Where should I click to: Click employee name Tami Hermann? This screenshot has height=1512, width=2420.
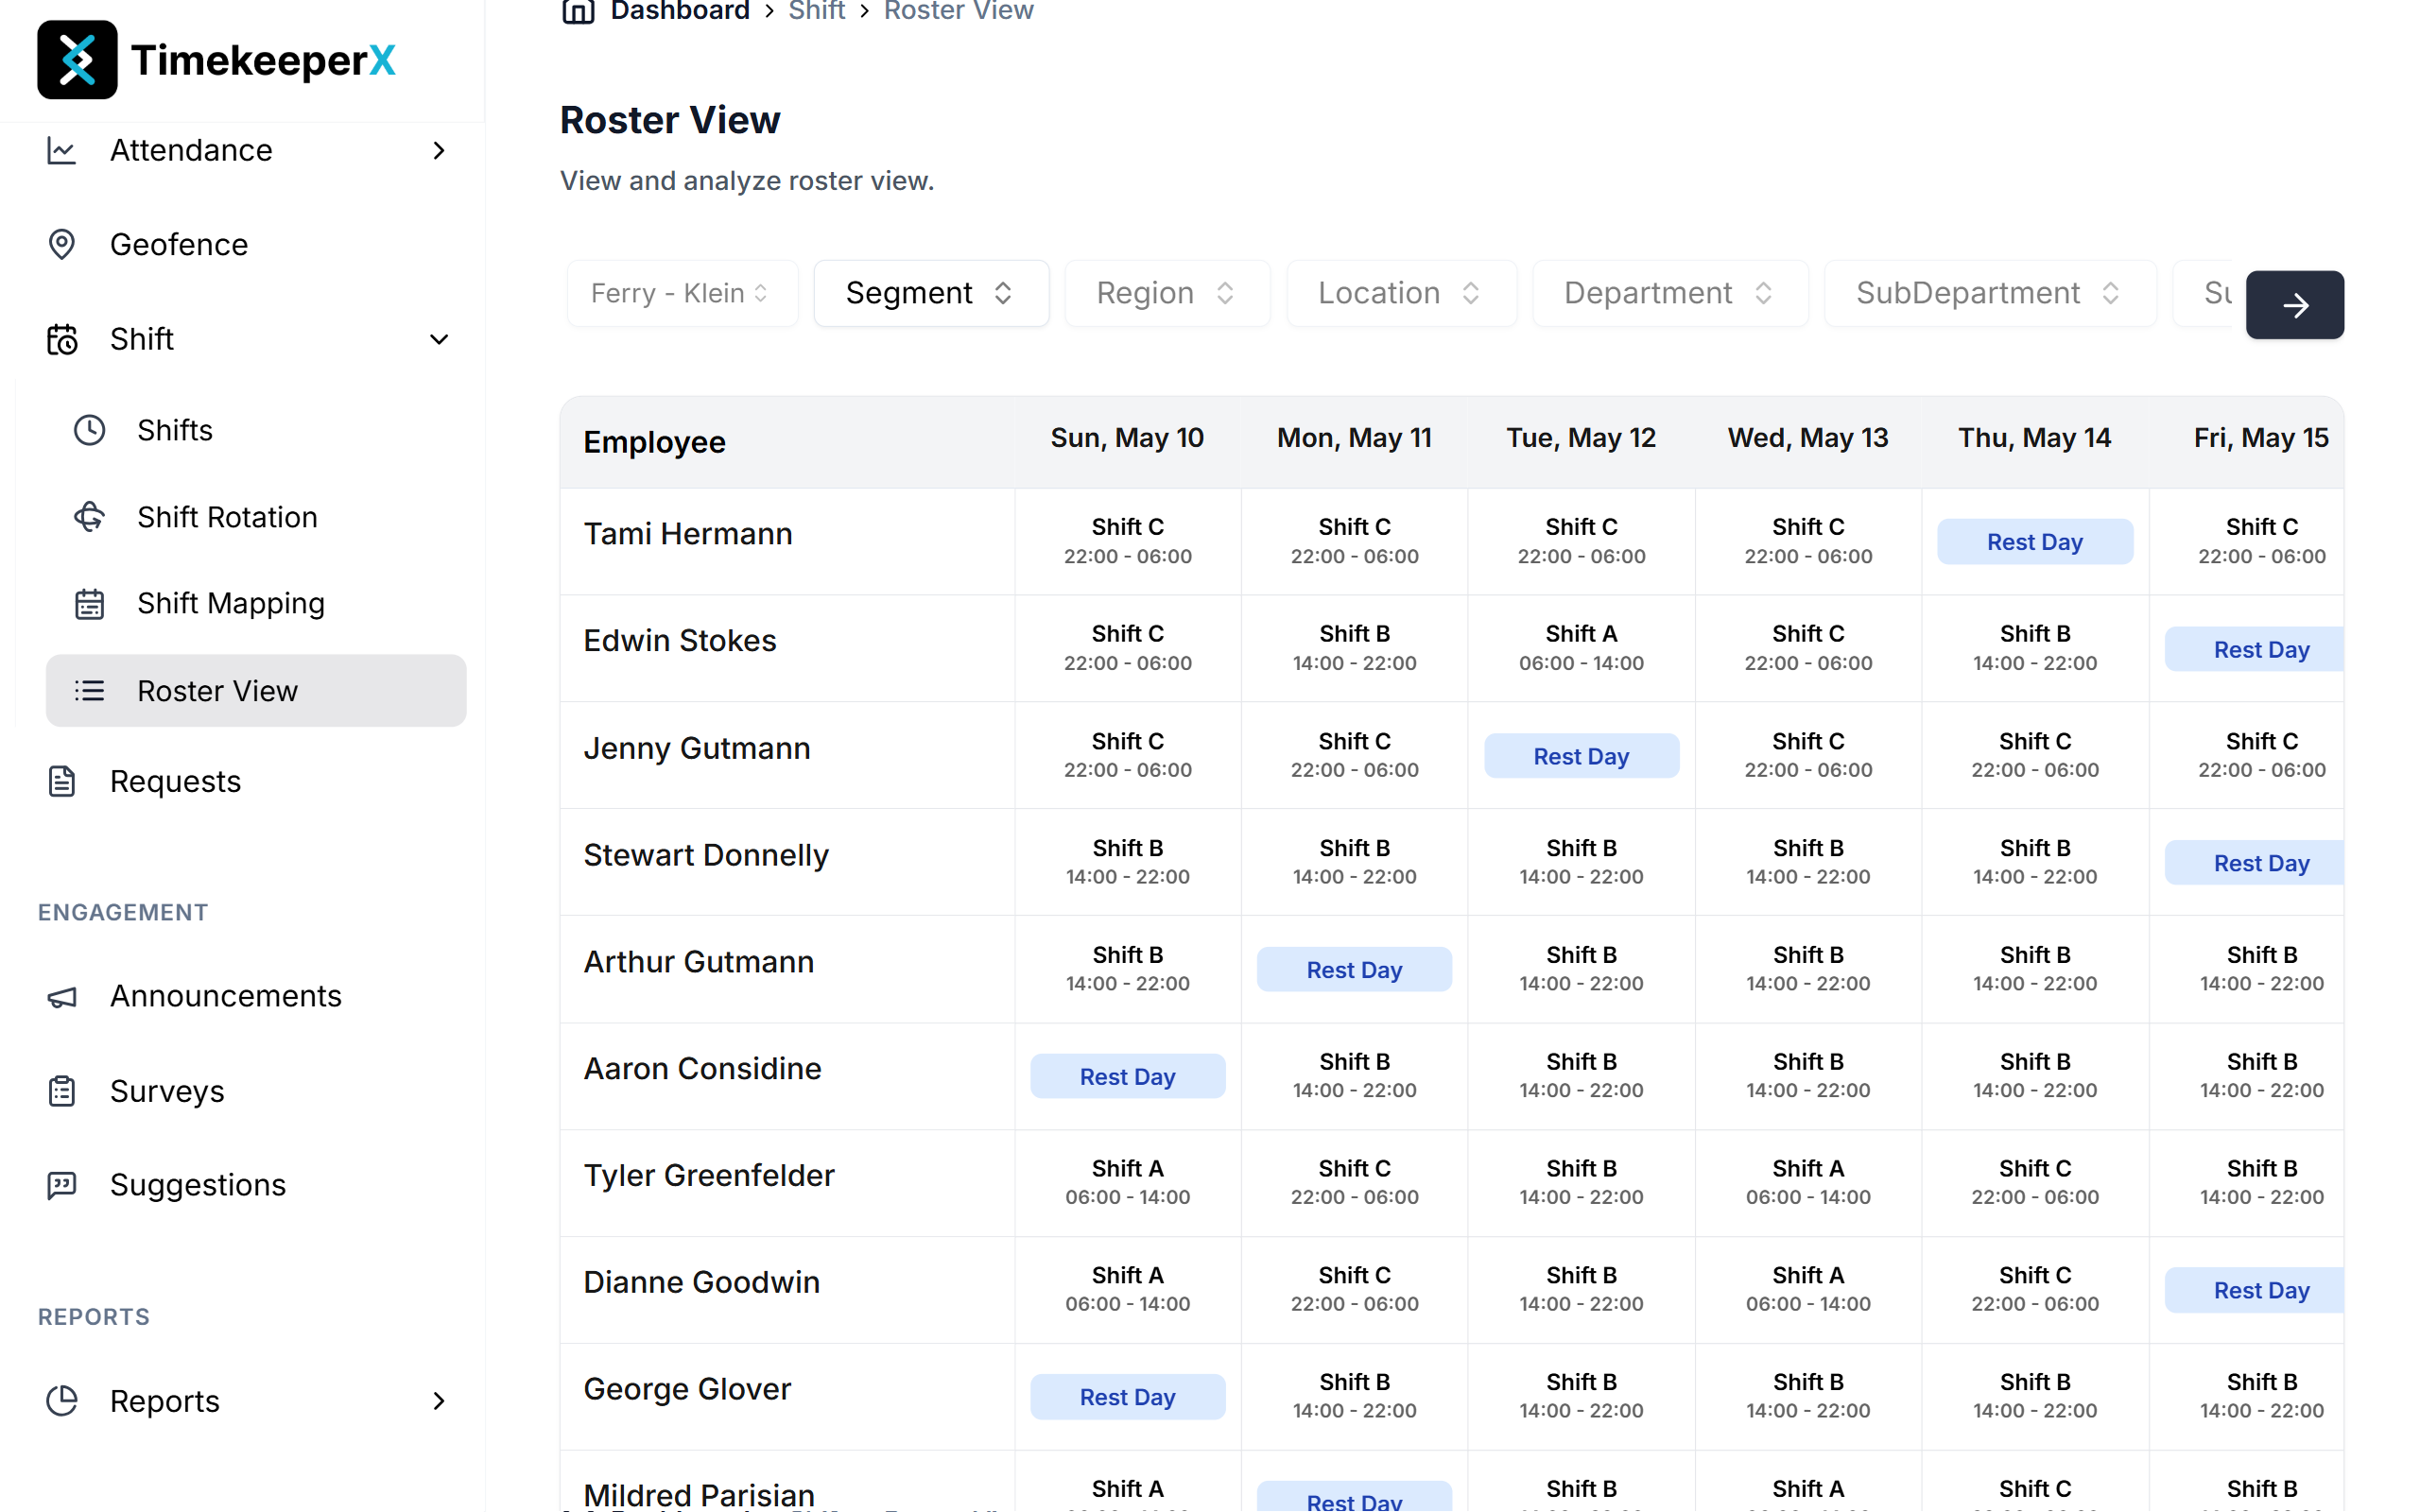point(688,533)
